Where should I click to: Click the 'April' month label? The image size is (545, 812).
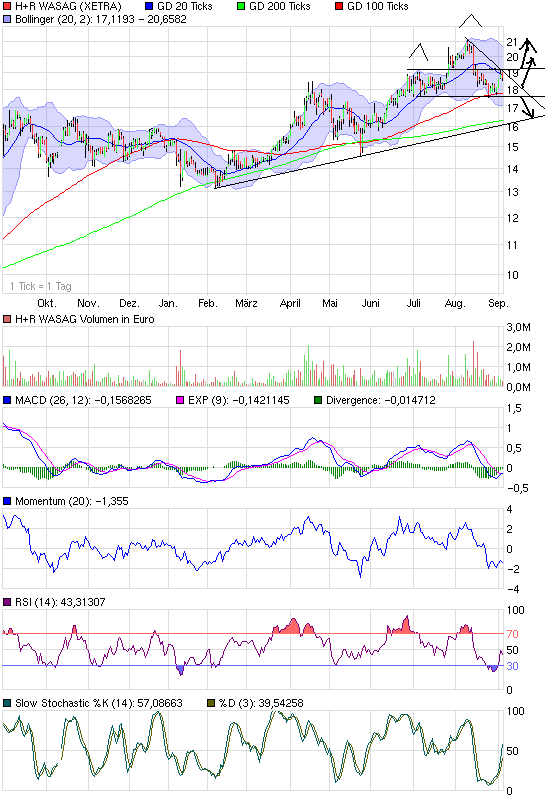pyautogui.click(x=290, y=303)
